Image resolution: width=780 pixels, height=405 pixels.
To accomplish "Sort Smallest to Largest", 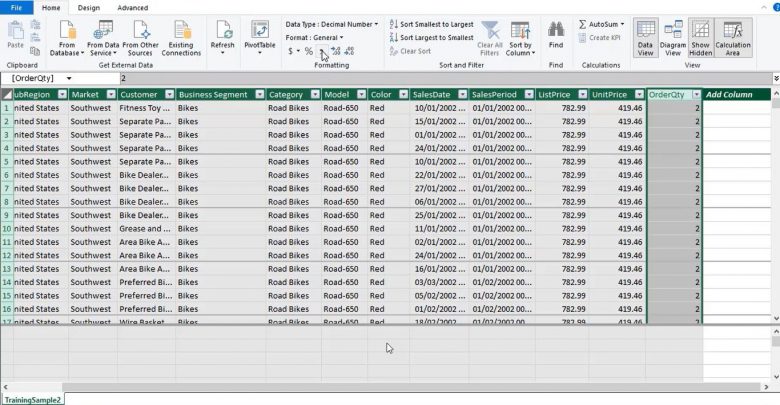I will (432, 24).
